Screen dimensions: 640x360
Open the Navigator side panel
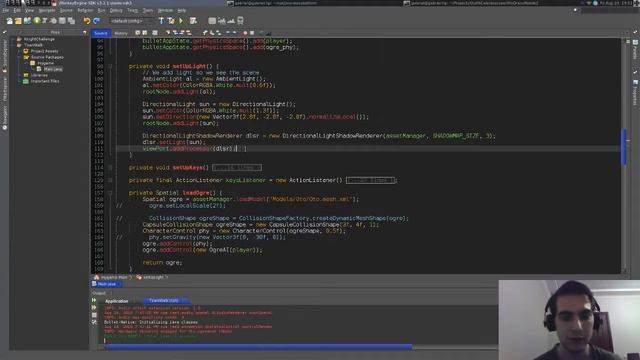pyautogui.click(x=4, y=118)
